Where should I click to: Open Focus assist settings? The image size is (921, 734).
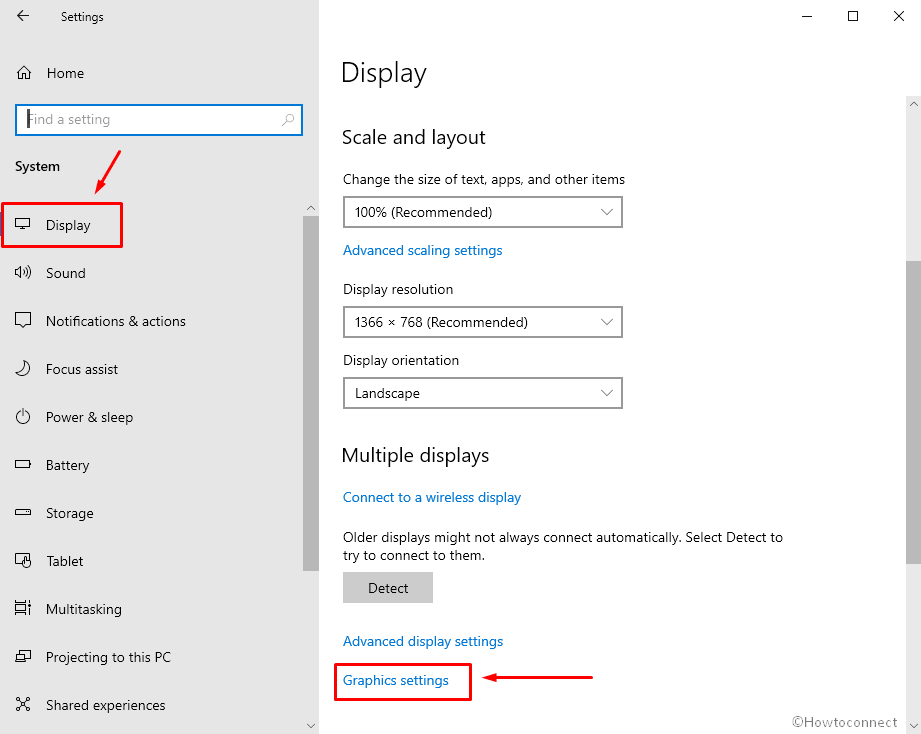point(24,368)
